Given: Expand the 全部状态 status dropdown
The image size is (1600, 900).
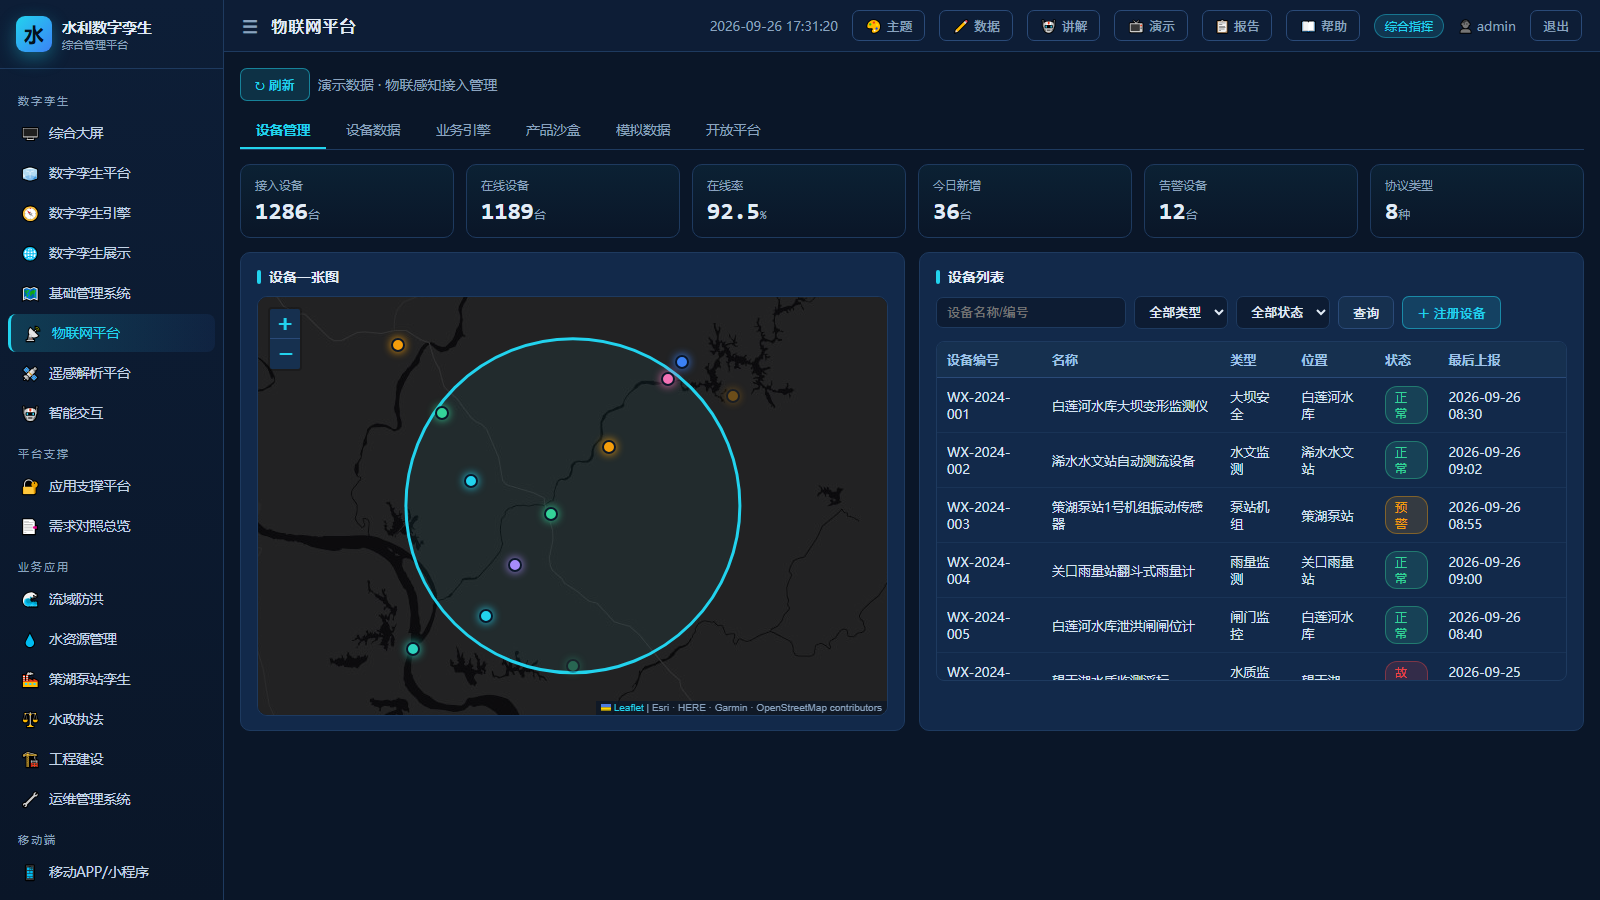Looking at the screenshot, I should (x=1283, y=313).
